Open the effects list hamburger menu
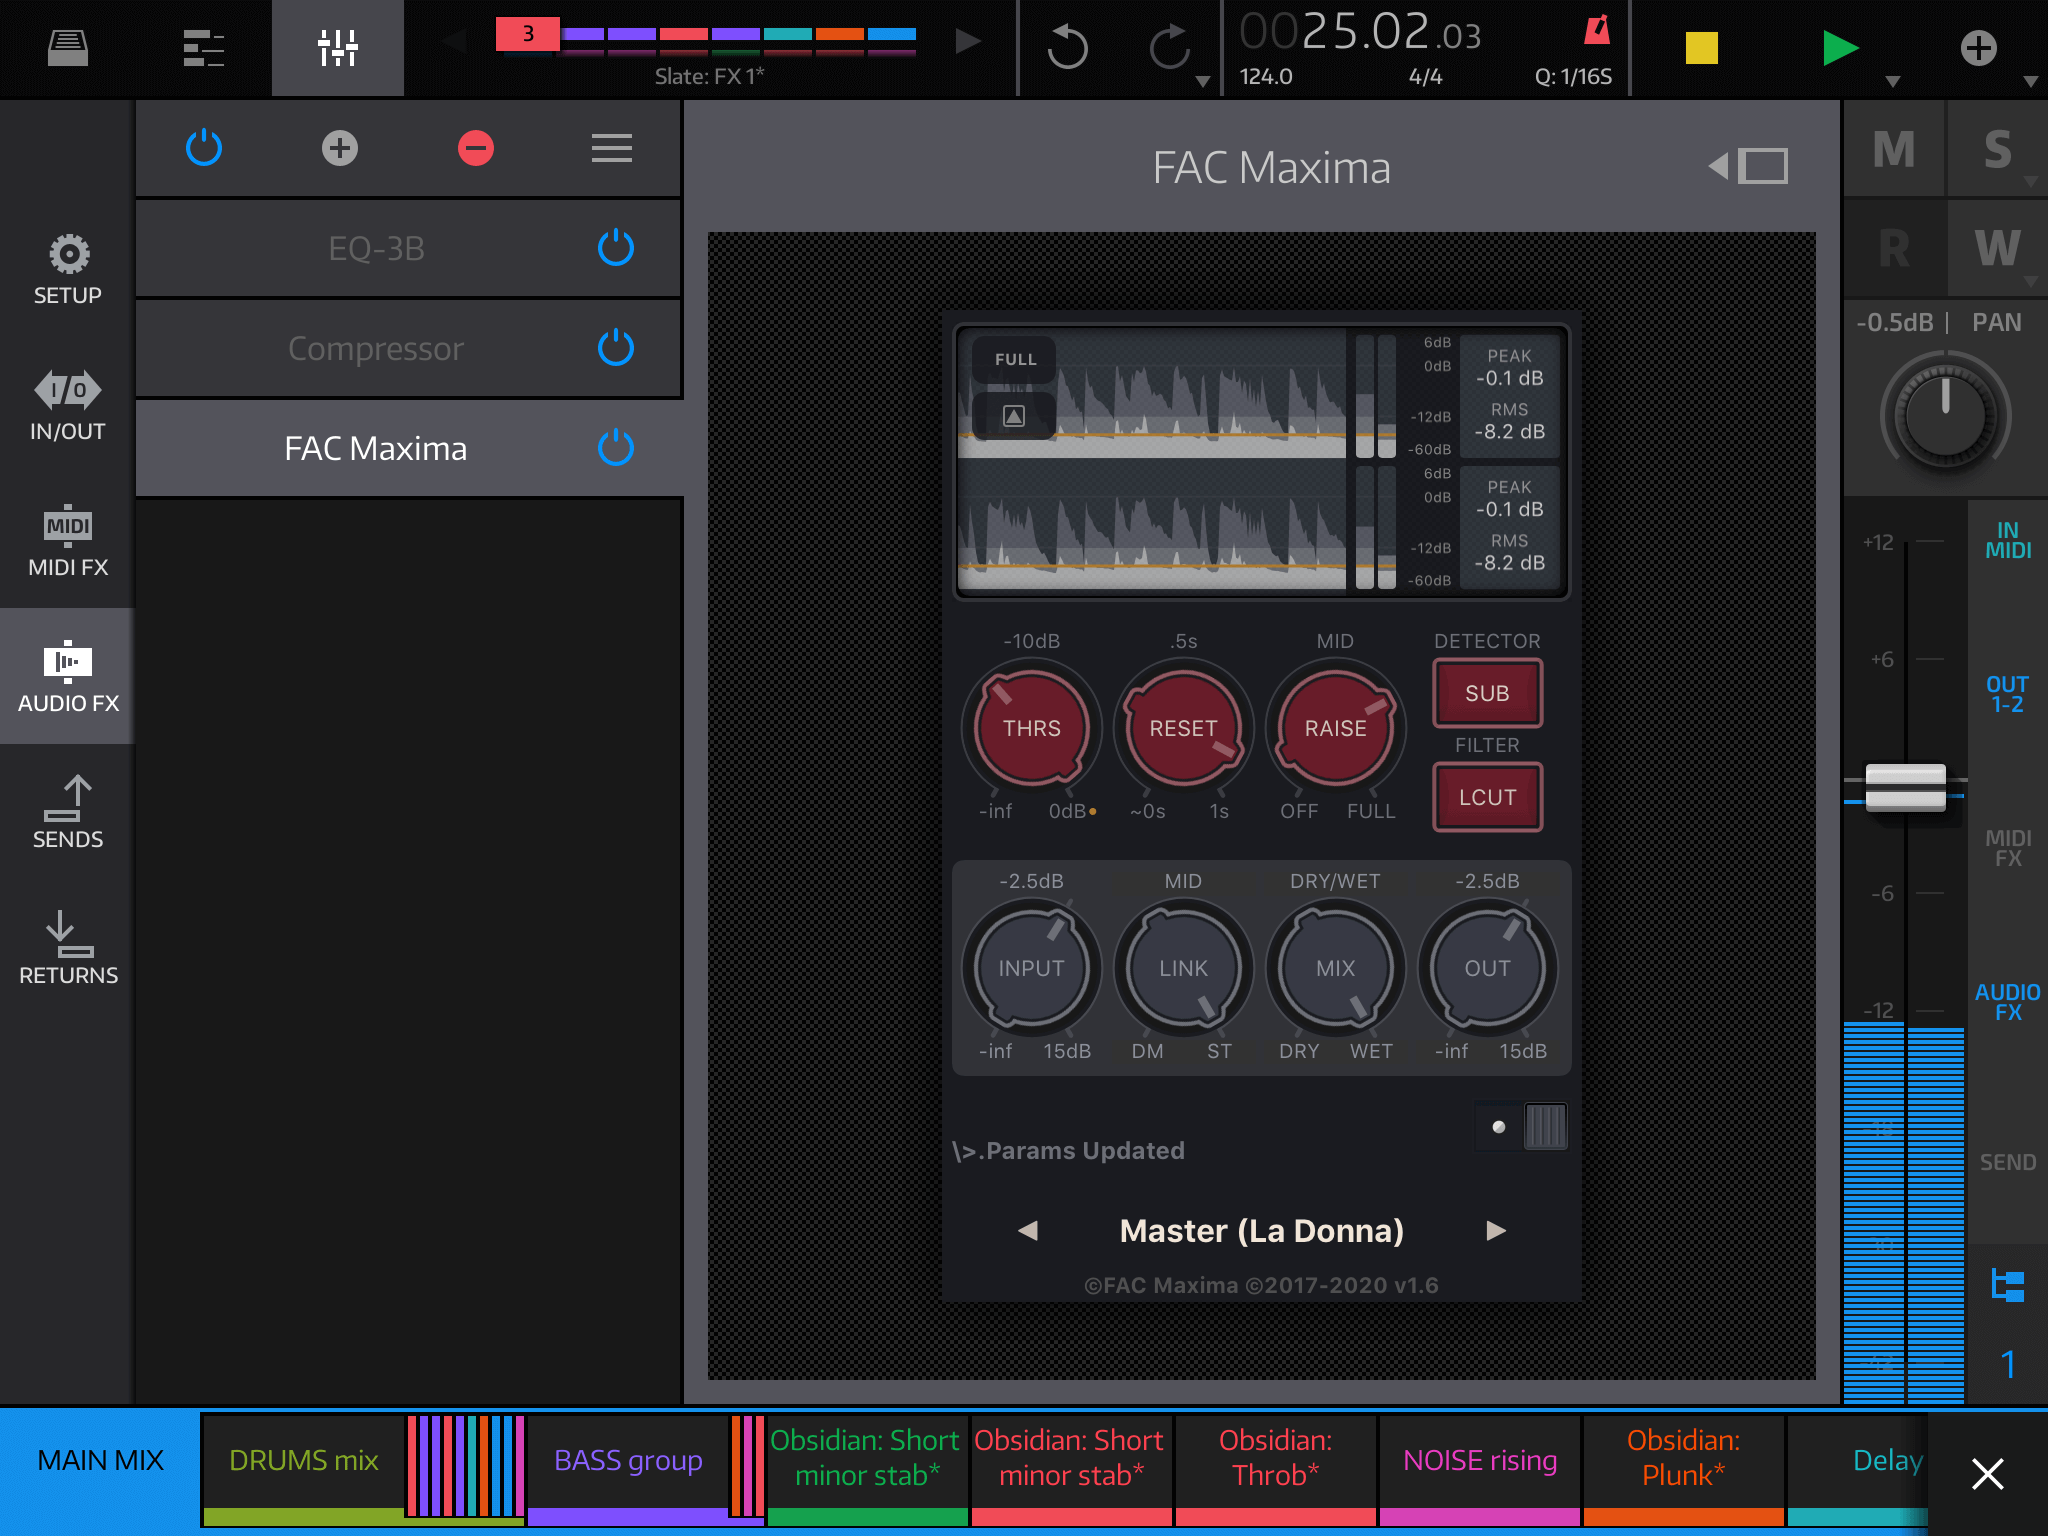Image resolution: width=2048 pixels, height=1536 pixels. tap(612, 148)
